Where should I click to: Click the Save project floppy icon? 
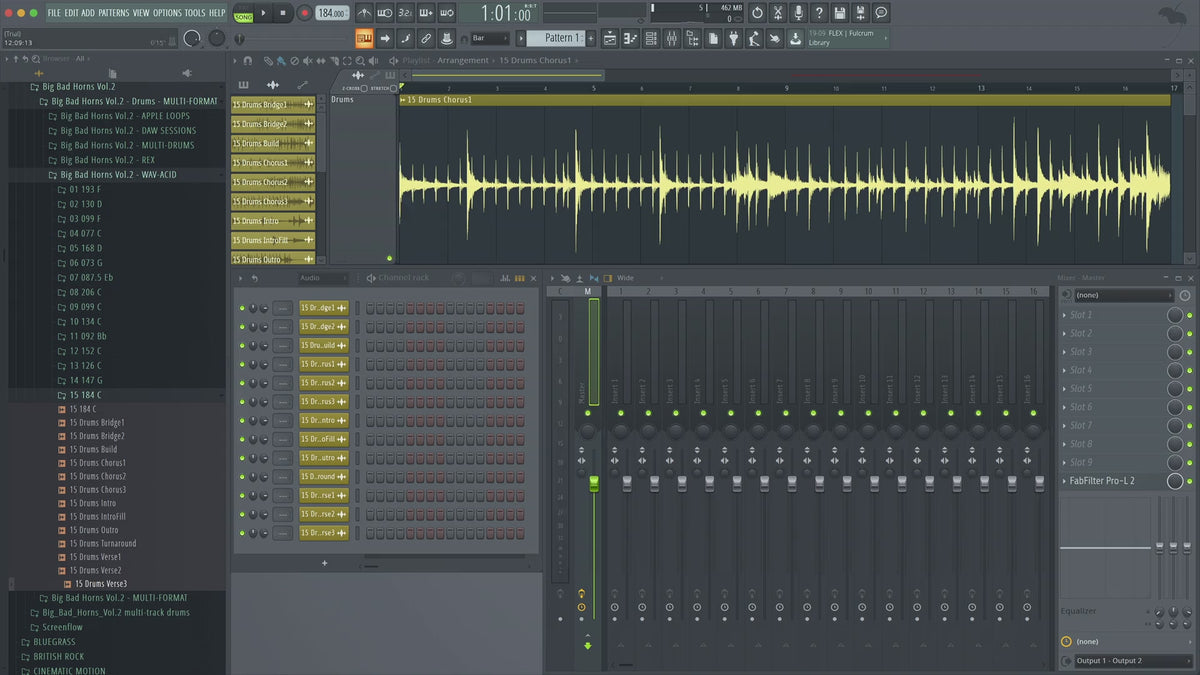(x=840, y=13)
